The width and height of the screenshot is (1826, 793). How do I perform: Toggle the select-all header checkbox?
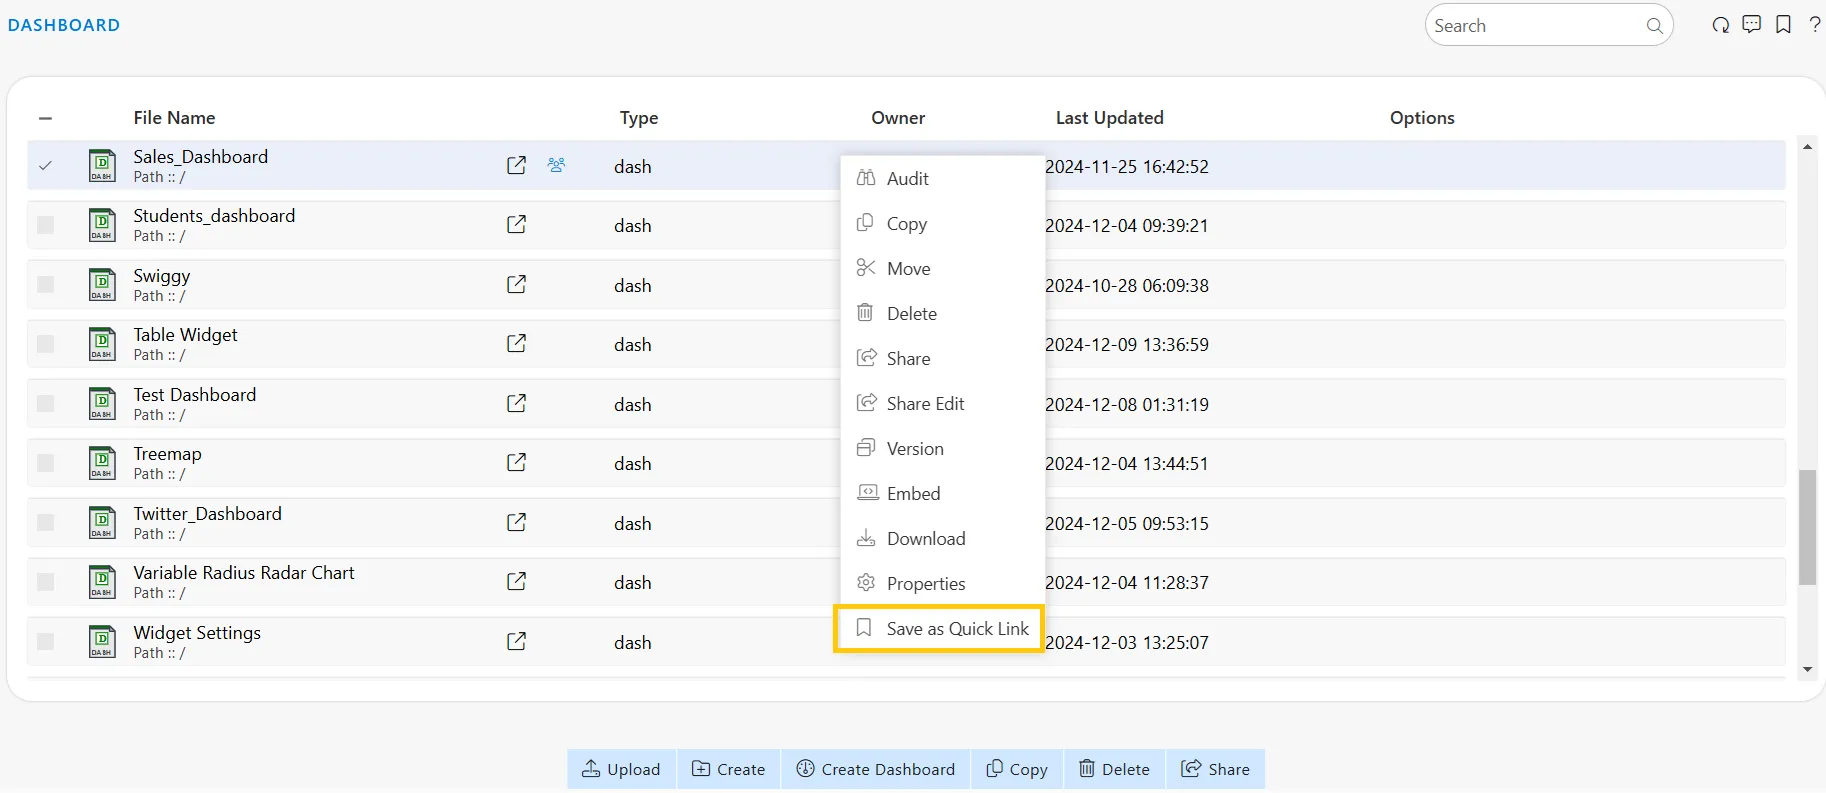coord(45,118)
